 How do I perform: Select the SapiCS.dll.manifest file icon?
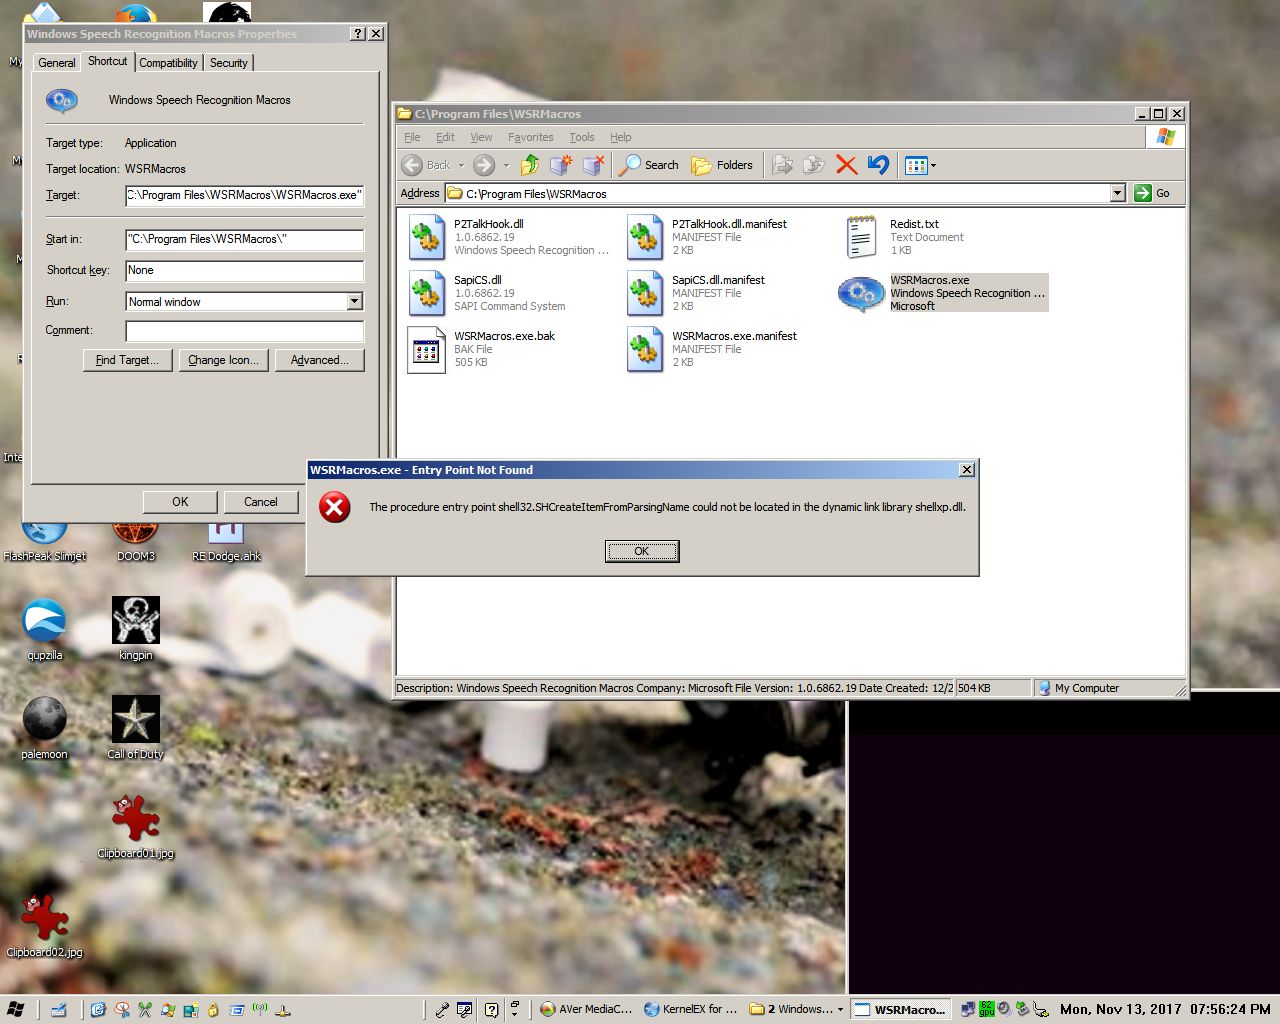click(x=645, y=294)
